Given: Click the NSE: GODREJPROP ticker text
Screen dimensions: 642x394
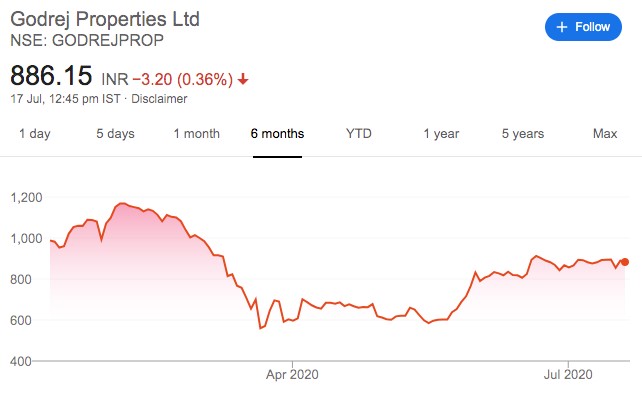Looking at the screenshot, I should 87,40.
